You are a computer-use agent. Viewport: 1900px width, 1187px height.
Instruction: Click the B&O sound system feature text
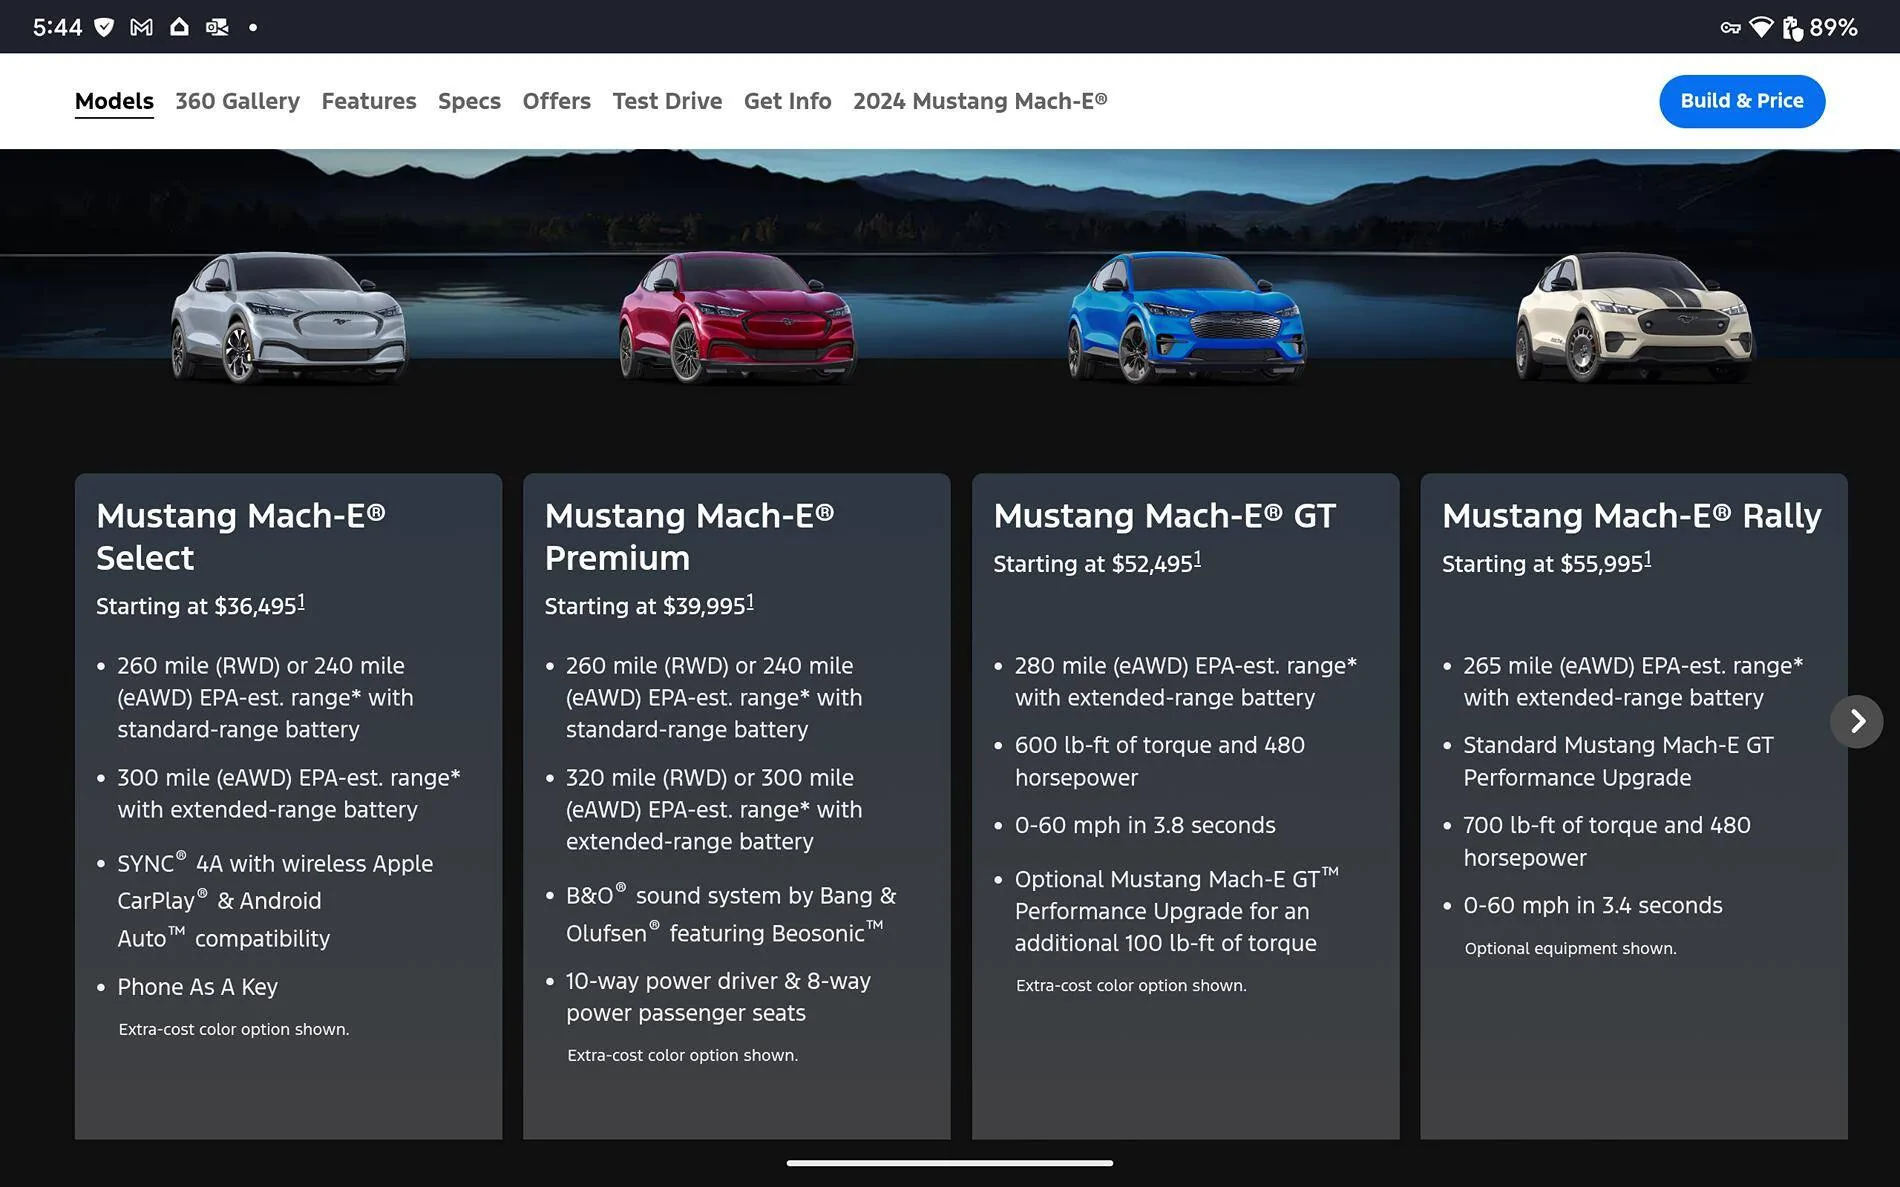click(x=731, y=914)
